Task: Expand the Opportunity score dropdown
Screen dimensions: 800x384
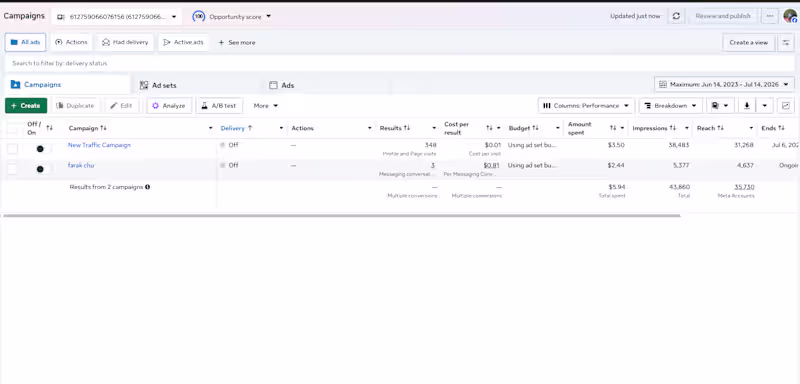Action: click(x=268, y=17)
